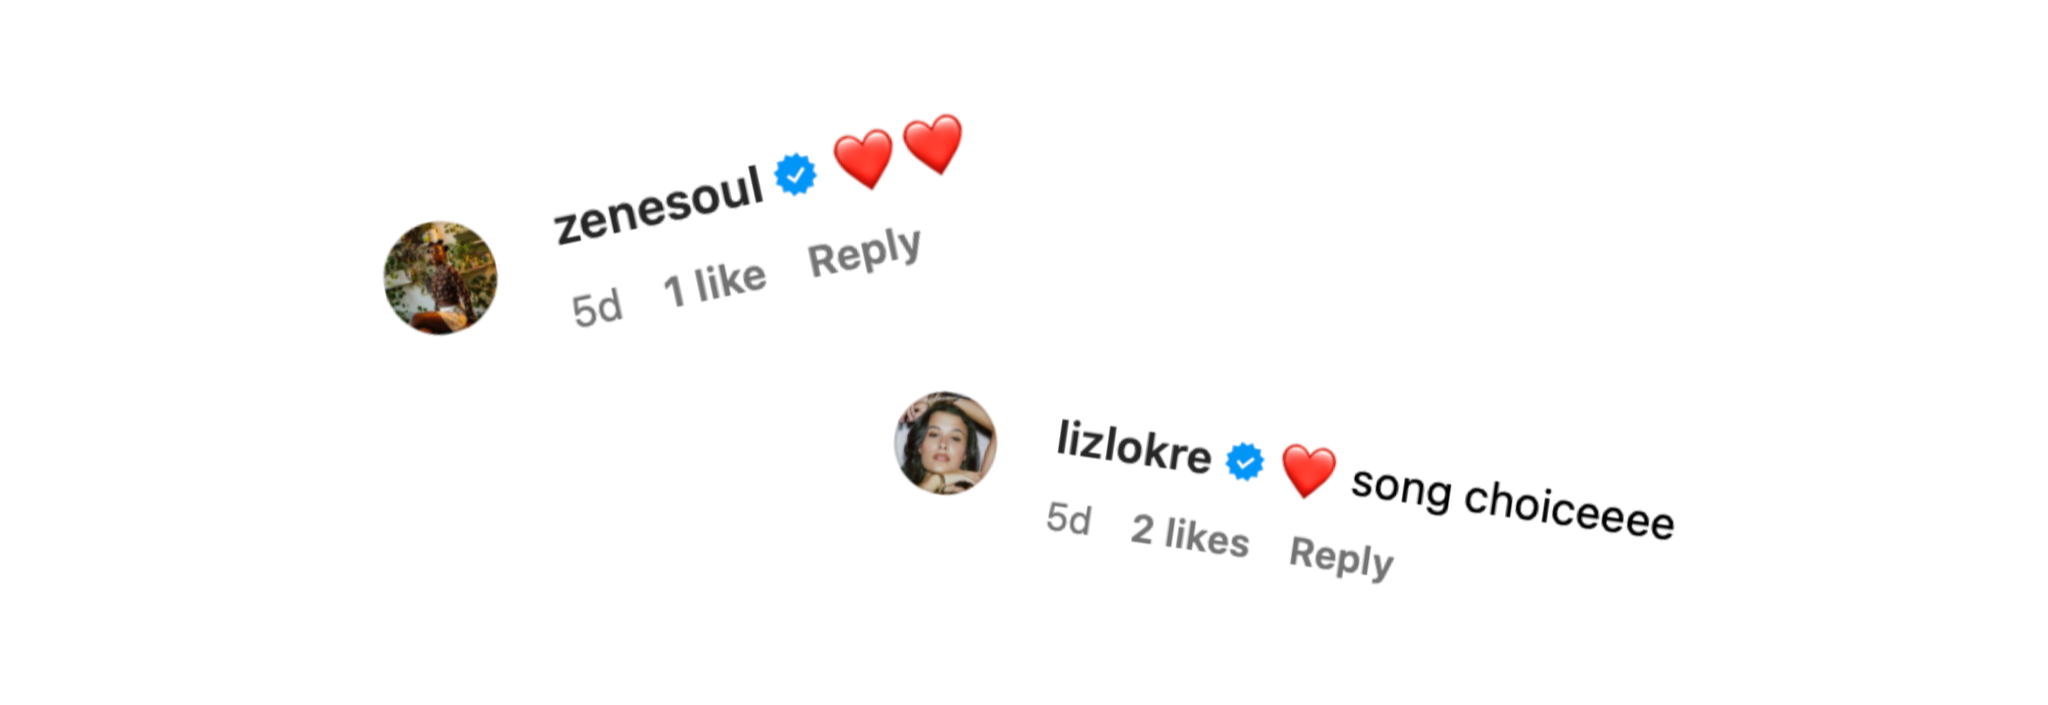This screenshot has width=2048, height=705.
Task: Go to the lizlokre username link
Action: 1134,446
